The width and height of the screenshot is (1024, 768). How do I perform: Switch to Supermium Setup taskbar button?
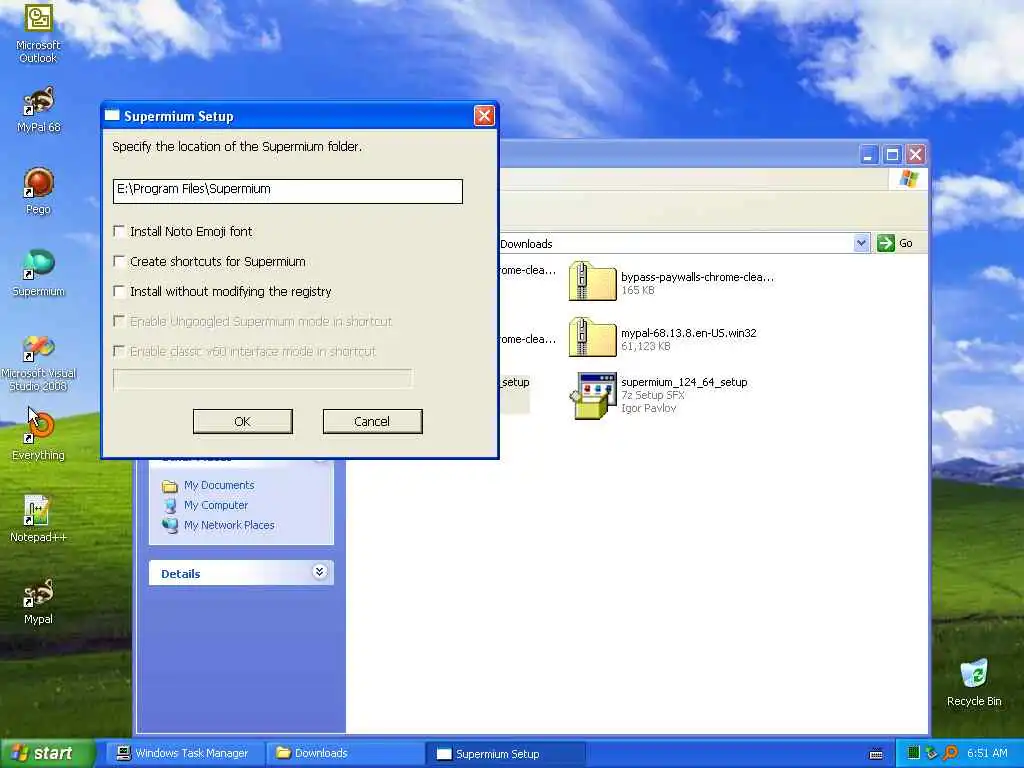(x=505, y=754)
